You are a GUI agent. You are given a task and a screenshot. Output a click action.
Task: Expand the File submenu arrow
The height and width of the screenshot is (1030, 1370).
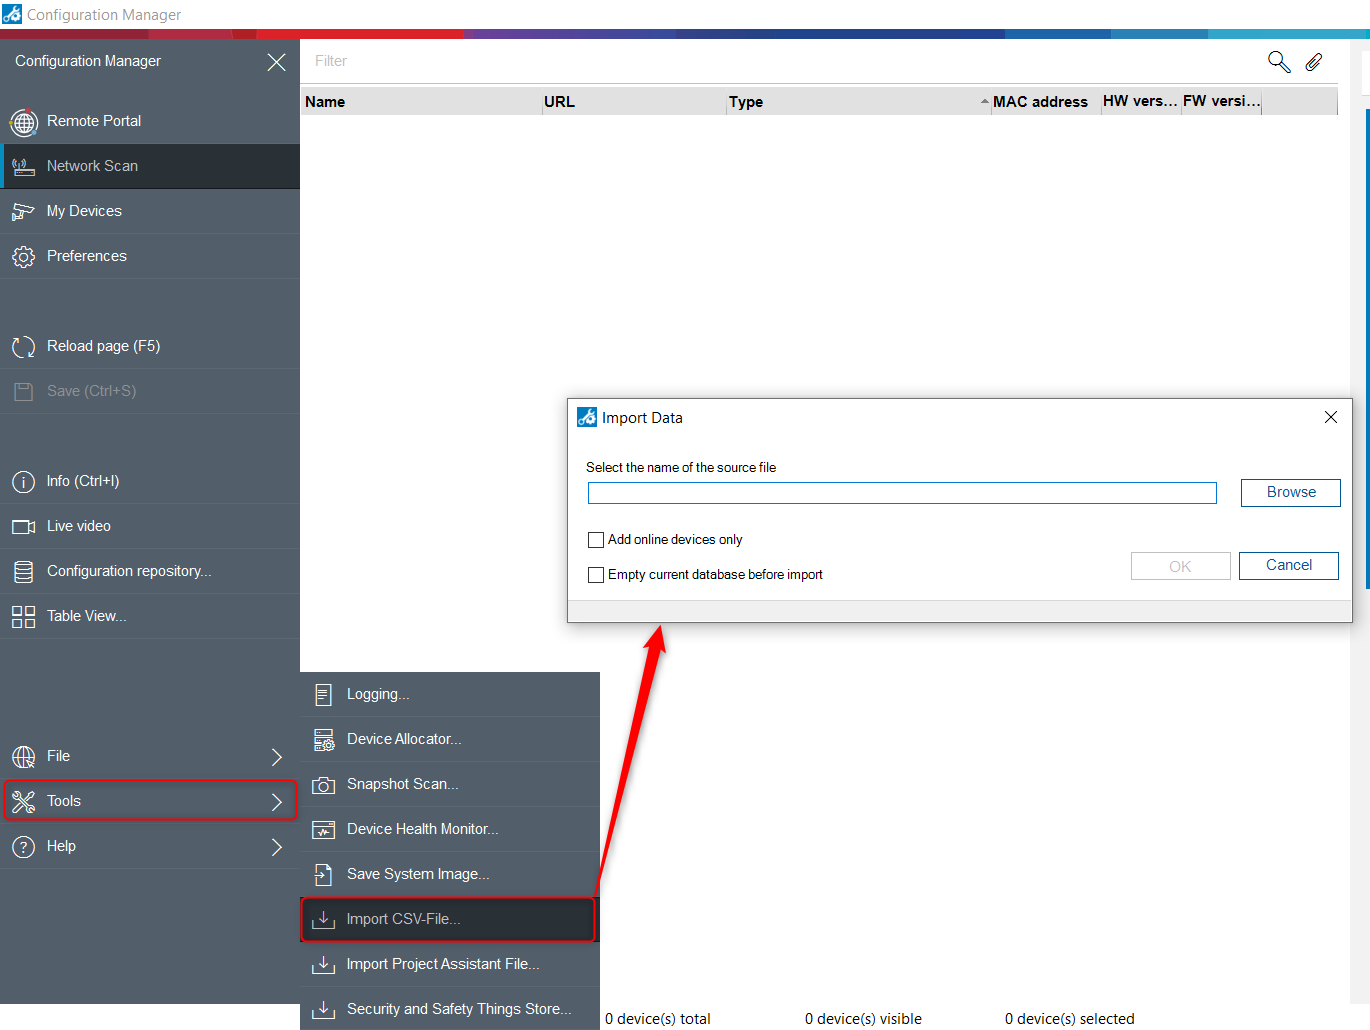pos(277,757)
